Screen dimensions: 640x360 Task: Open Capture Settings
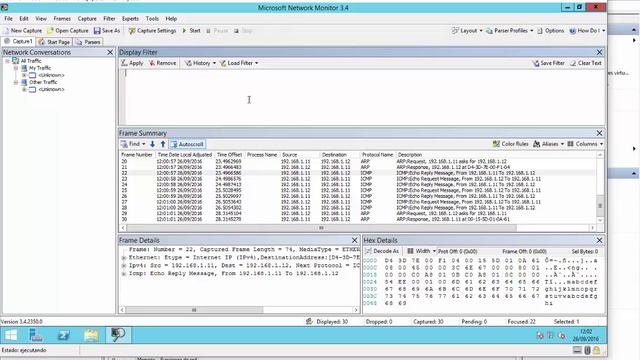(x=152, y=31)
